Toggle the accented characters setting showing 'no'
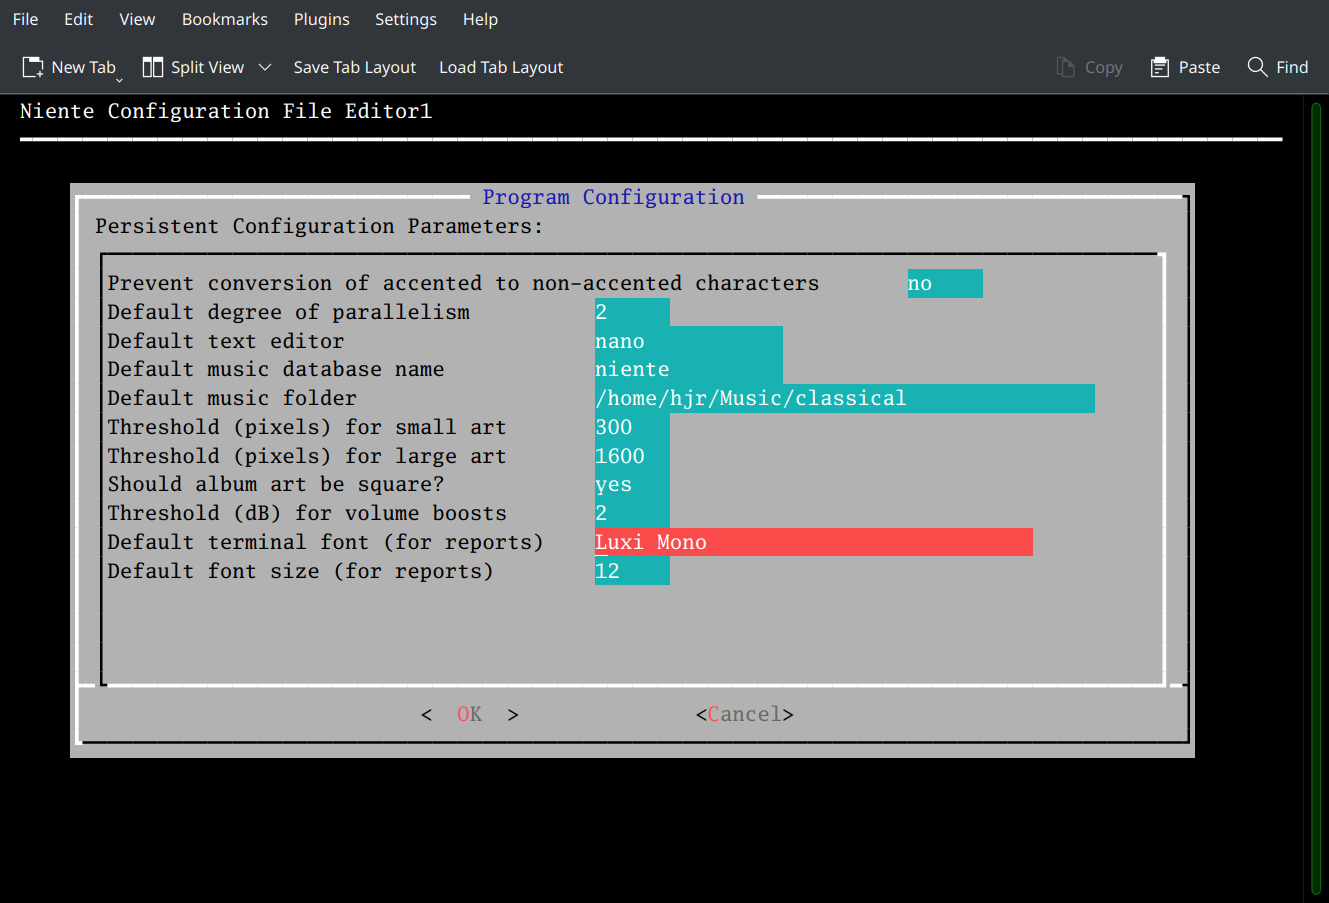The image size is (1329, 903). click(944, 283)
